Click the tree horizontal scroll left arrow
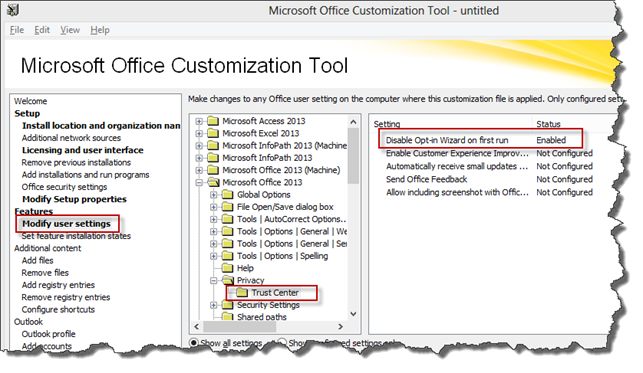Viewport: 643px width, 373px height. [x=197, y=327]
